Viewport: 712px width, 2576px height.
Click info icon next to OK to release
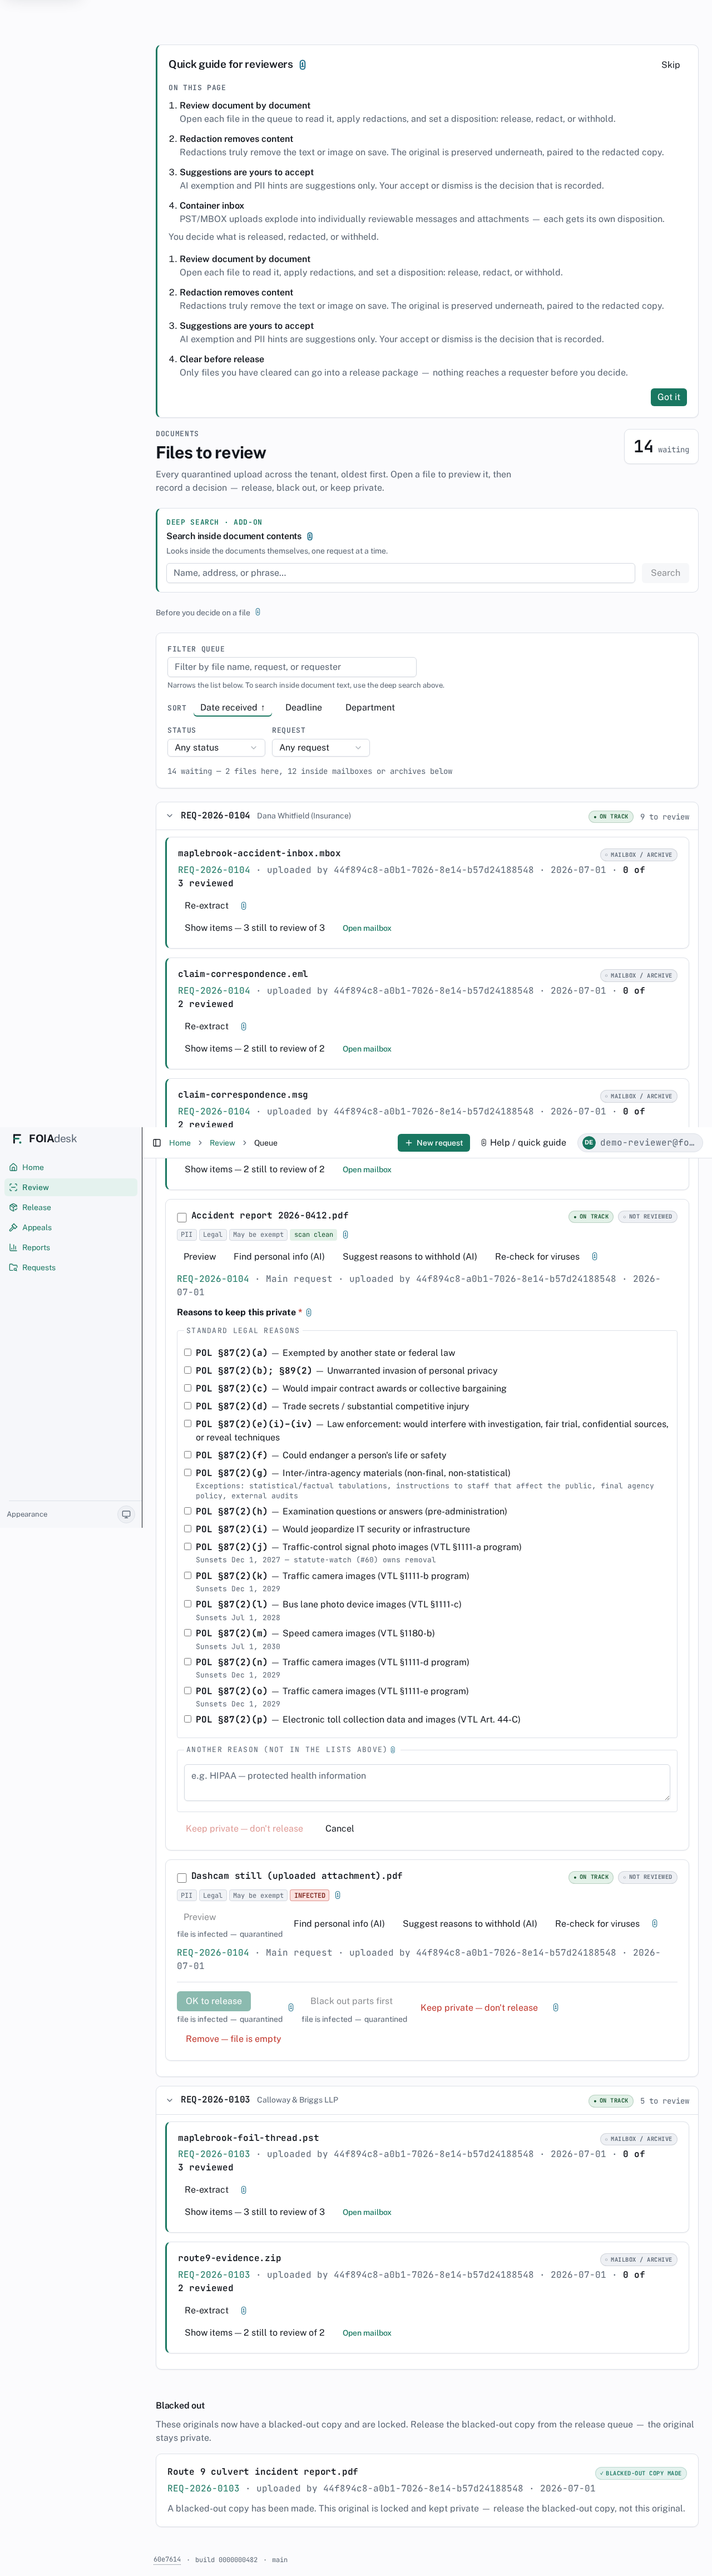click(x=291, y=2008)
